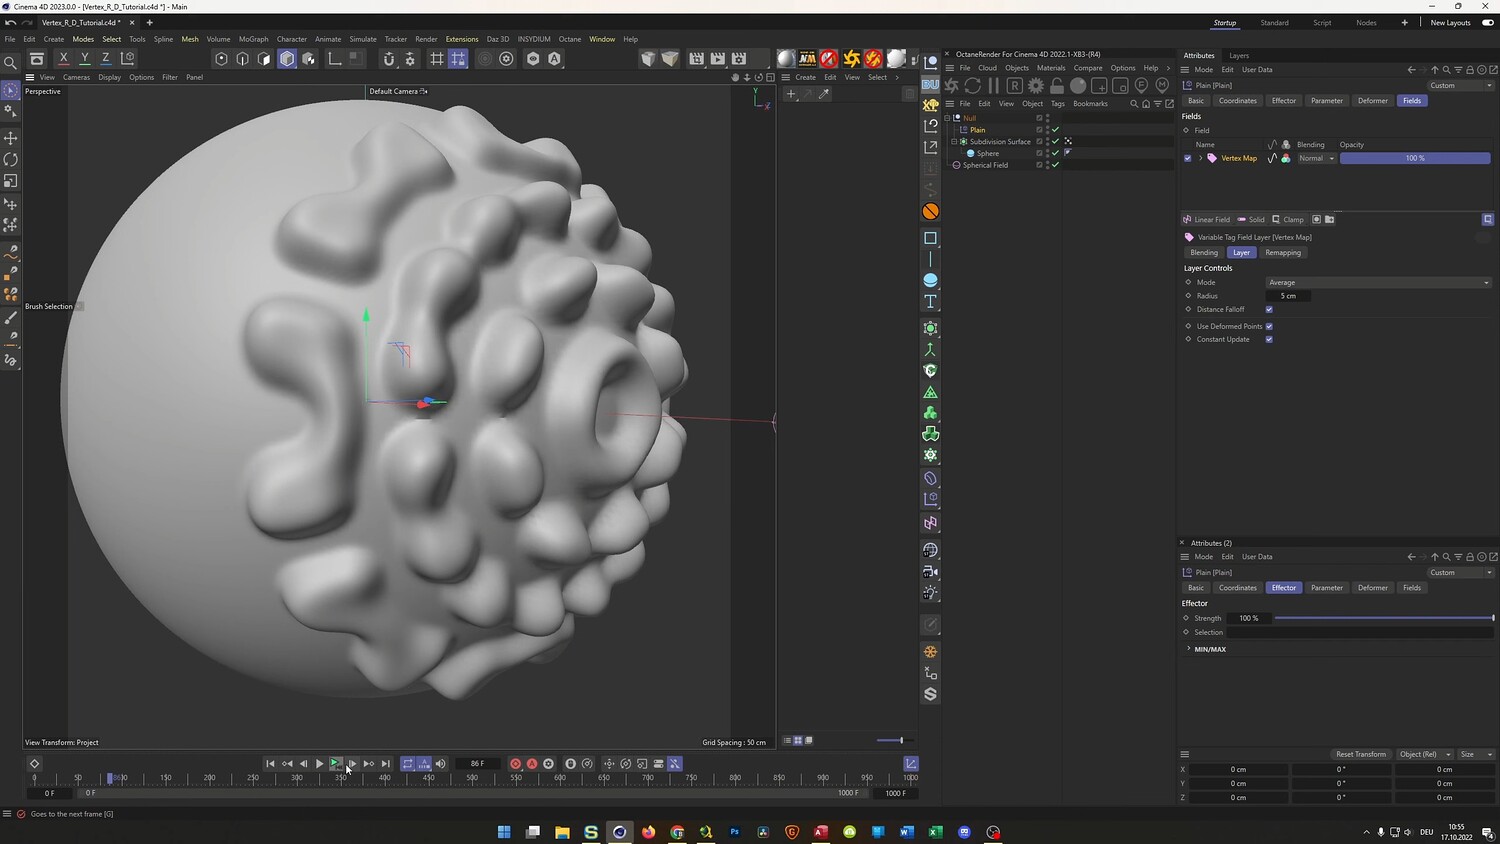Viewport: 1500px width, 844px height.
Task: Switch to Points mode icon
Action: click(x=222, y=59)
